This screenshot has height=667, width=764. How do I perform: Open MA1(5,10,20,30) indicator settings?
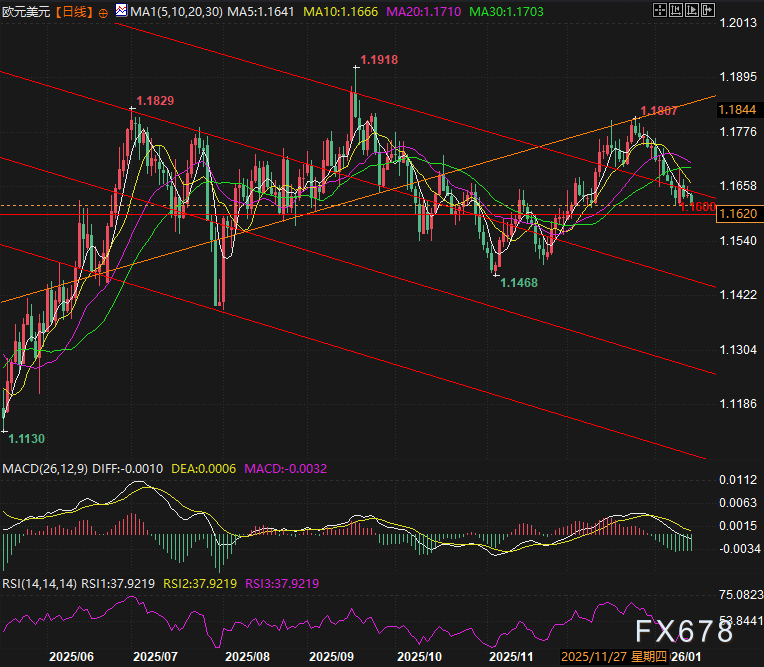point(177,12)
